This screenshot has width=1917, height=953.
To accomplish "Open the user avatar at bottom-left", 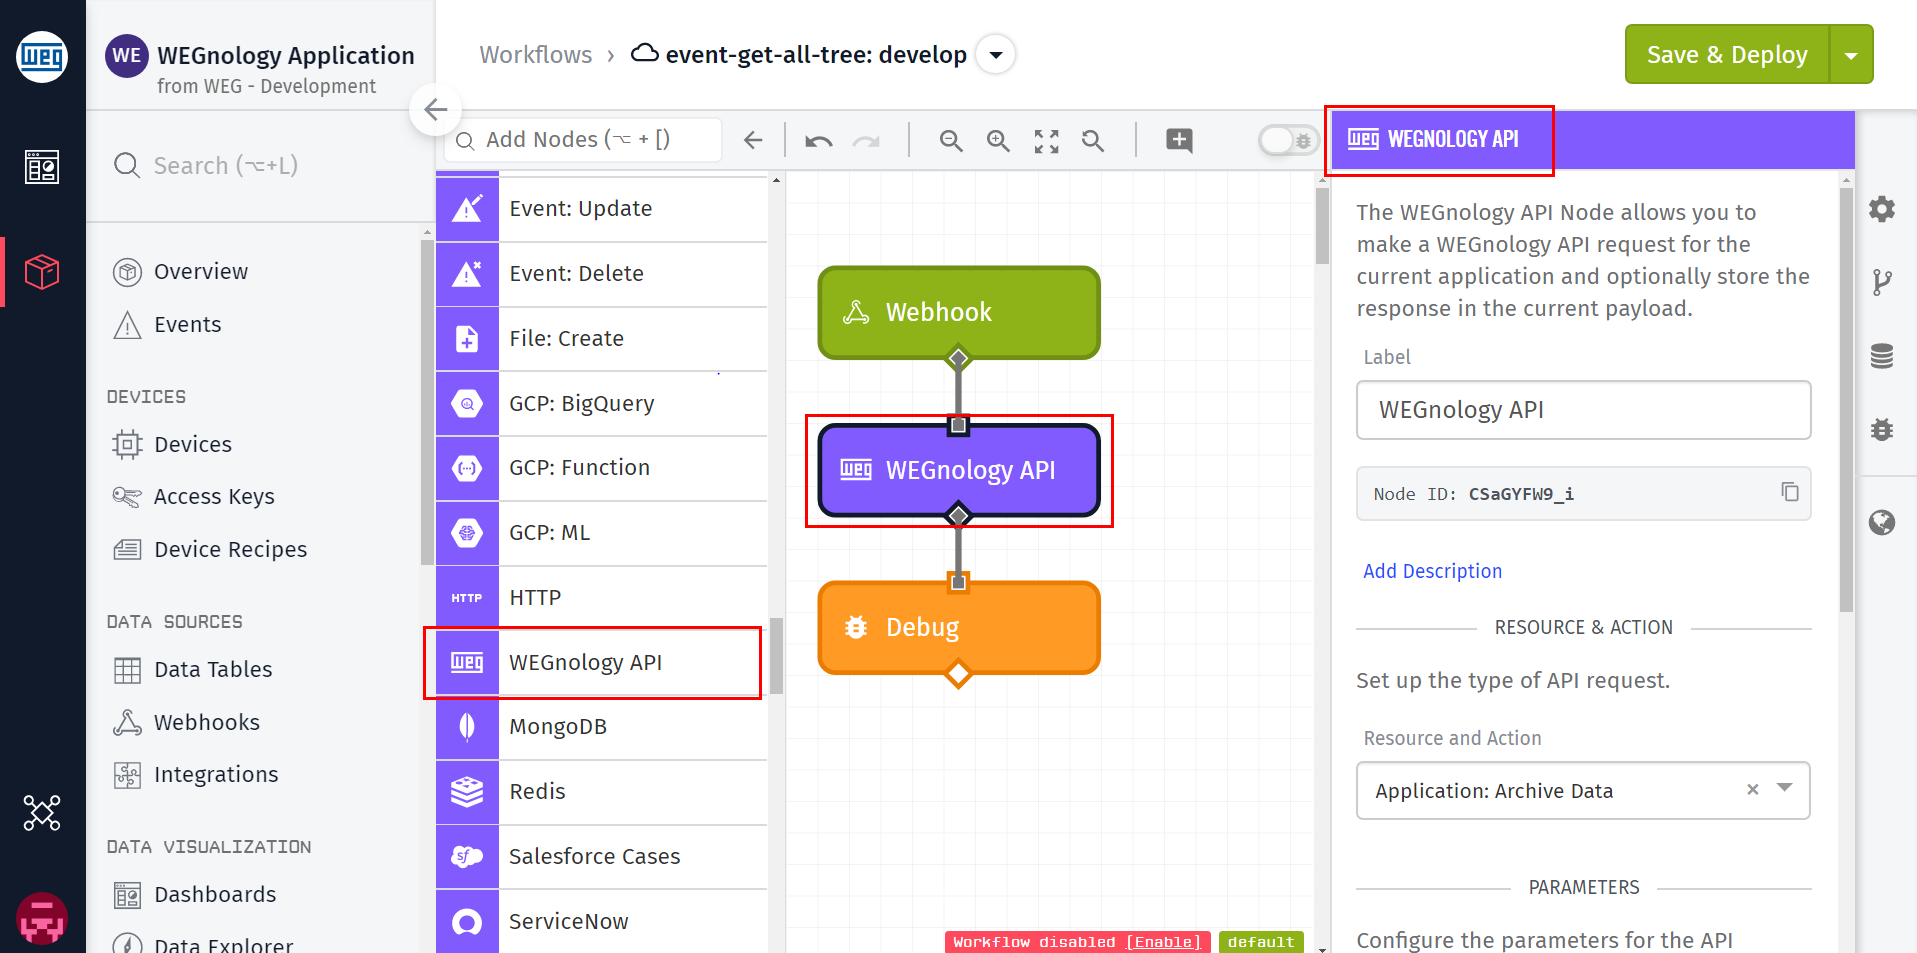I will tap(42, 918).
